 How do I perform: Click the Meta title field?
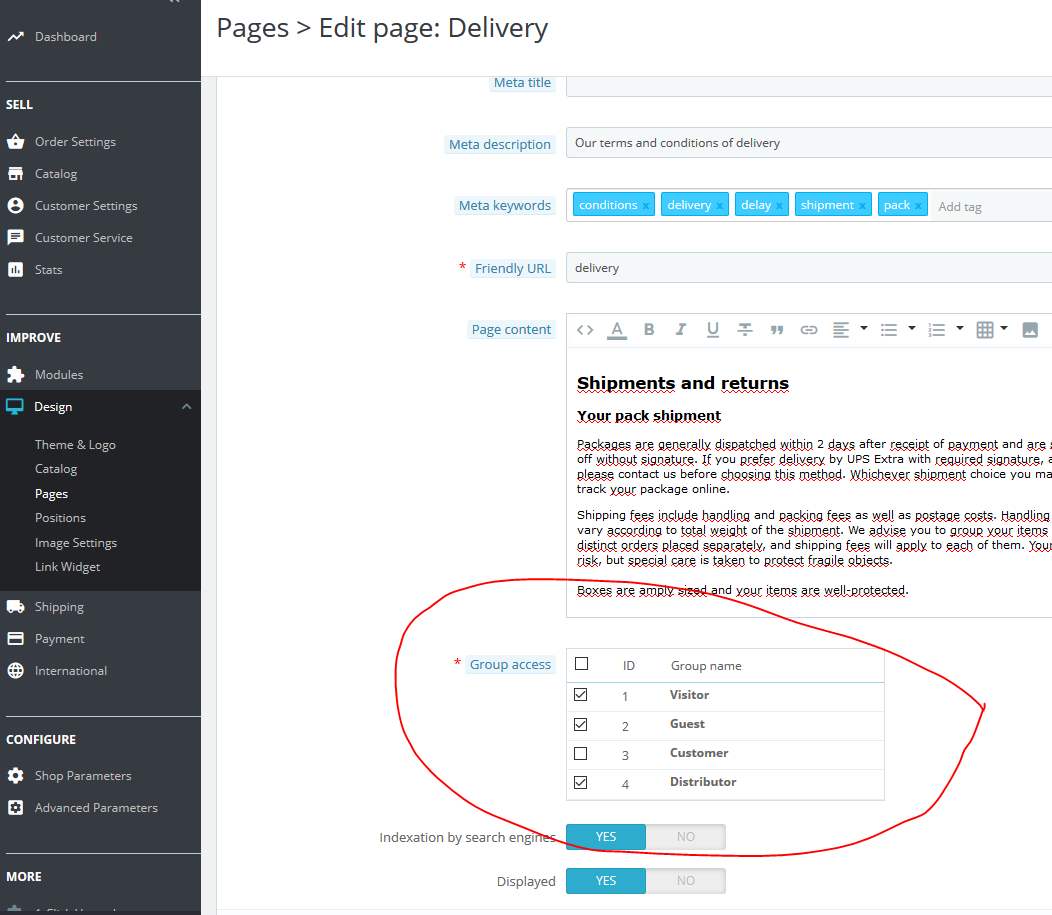[809, 87]
